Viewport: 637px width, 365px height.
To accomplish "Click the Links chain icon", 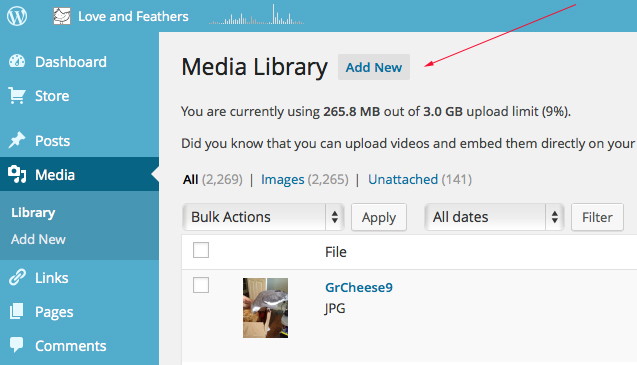I will [17, 278].
